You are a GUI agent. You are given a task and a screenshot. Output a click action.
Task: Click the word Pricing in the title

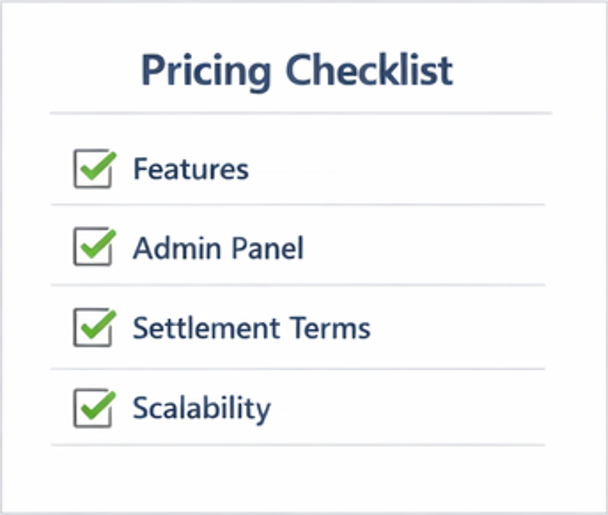(208, 71)
